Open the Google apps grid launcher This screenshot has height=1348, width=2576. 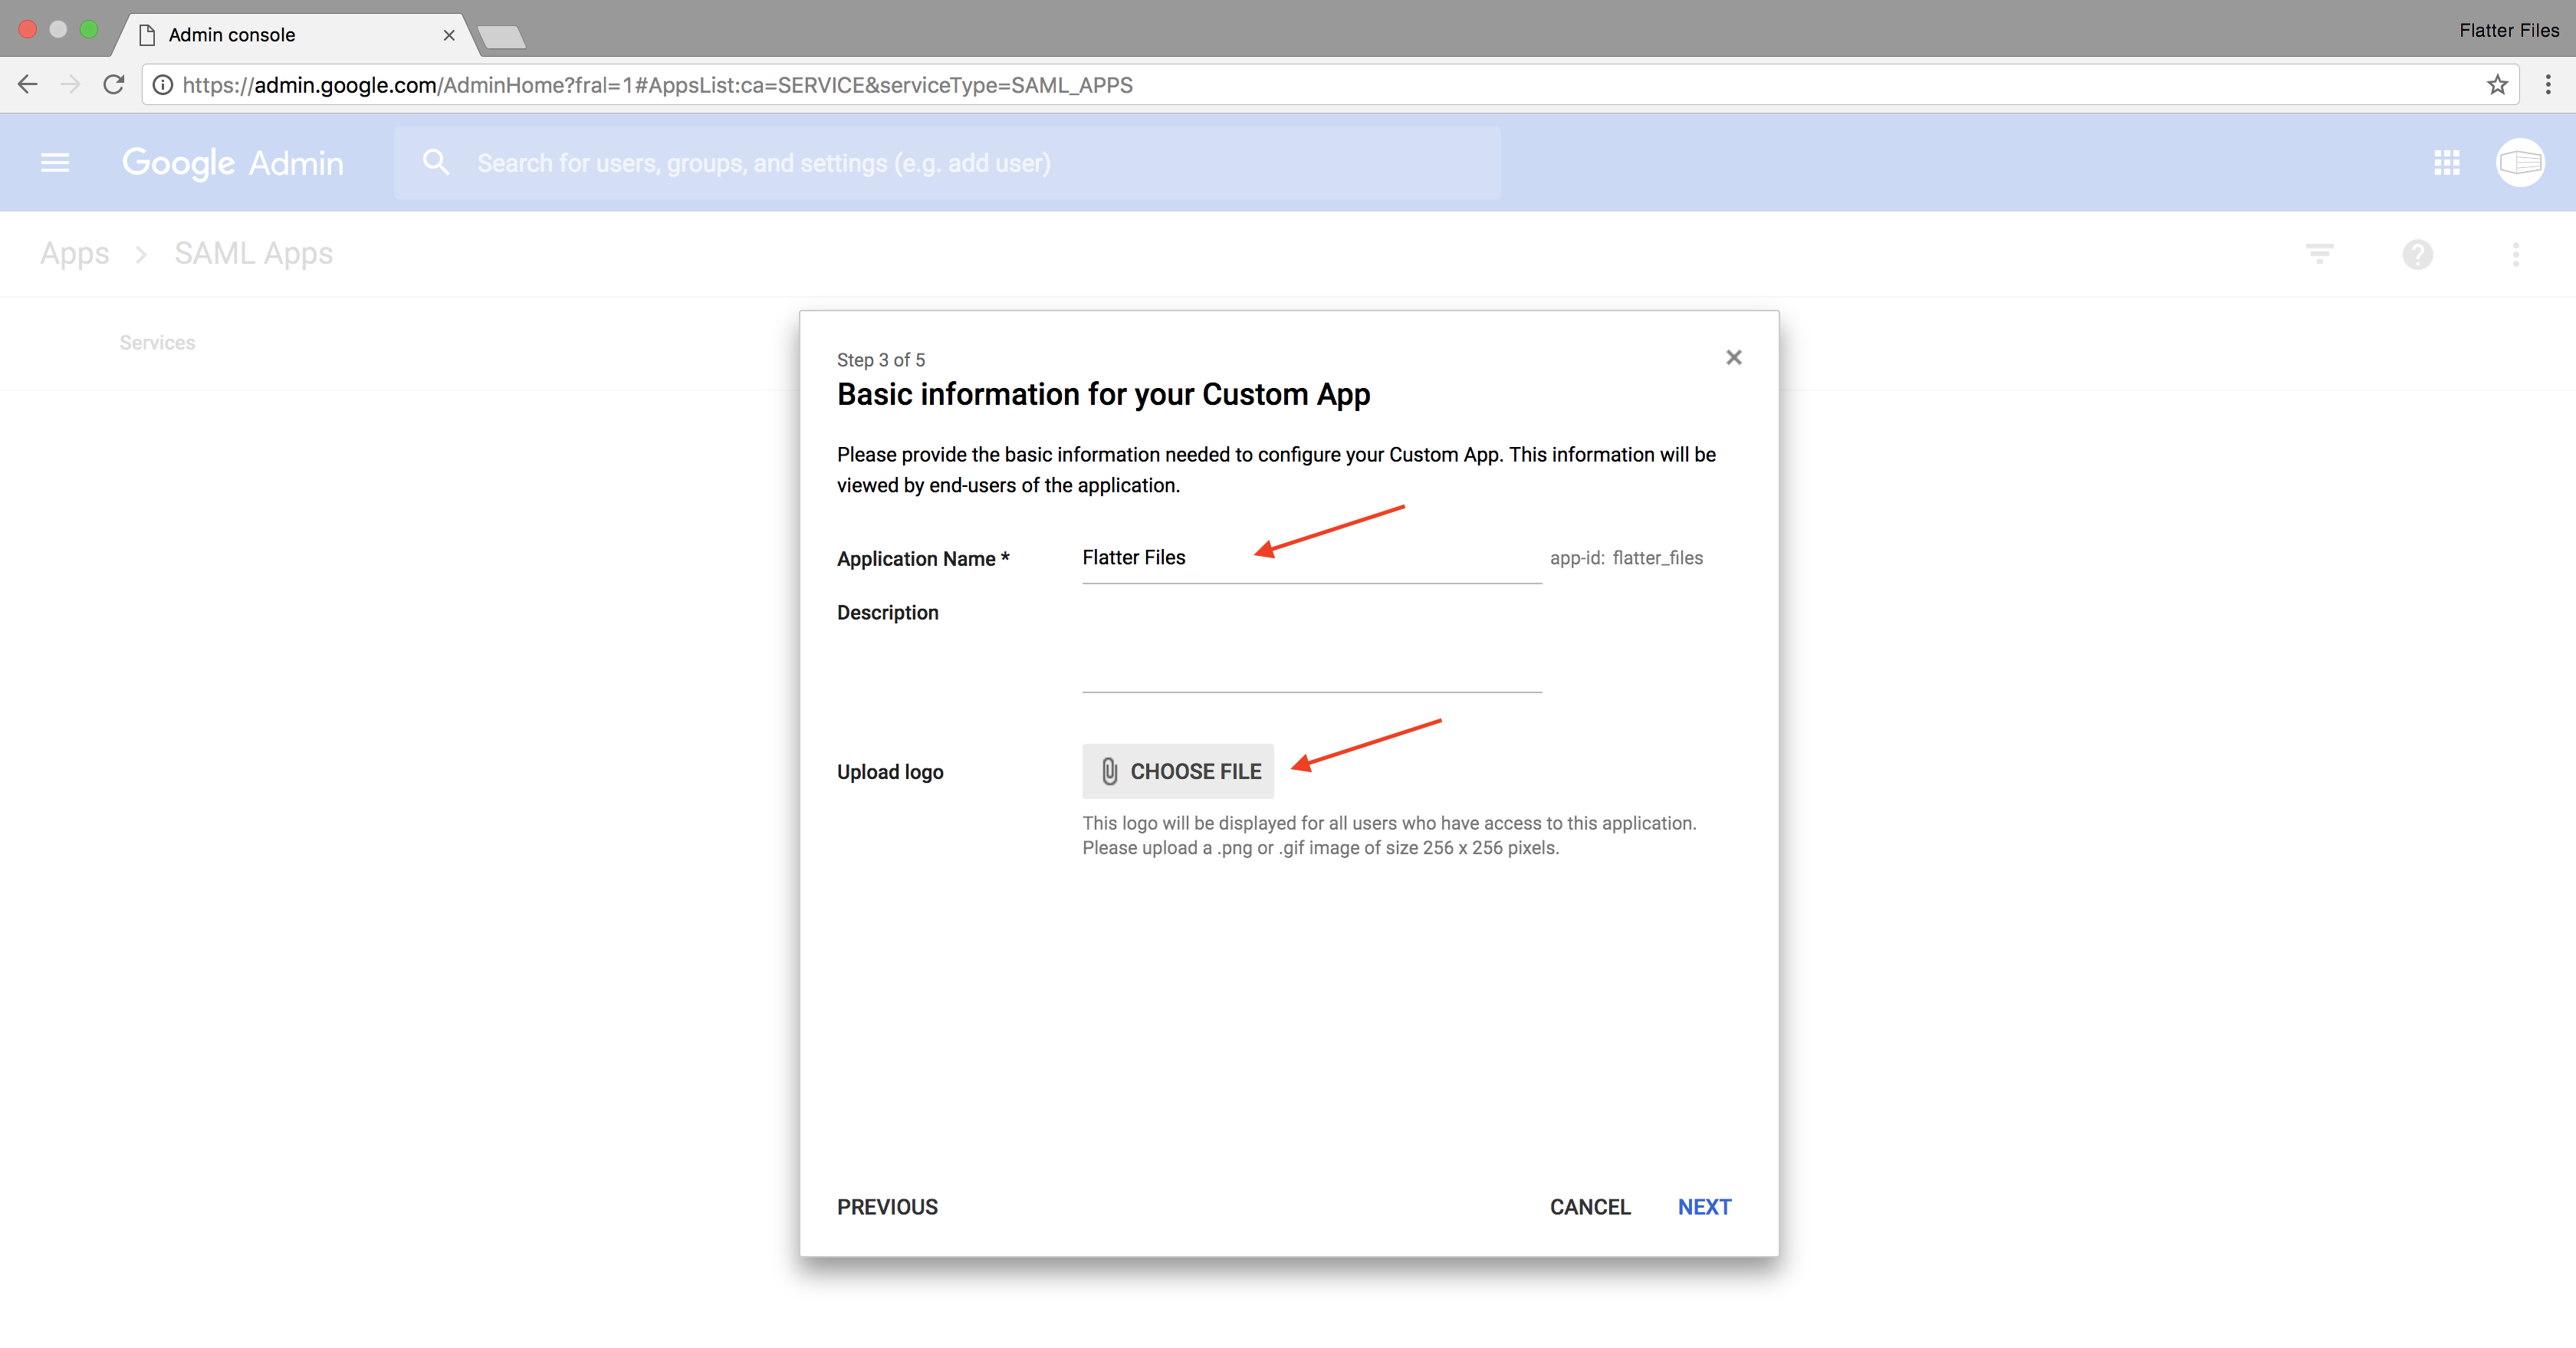[2447, 162]
